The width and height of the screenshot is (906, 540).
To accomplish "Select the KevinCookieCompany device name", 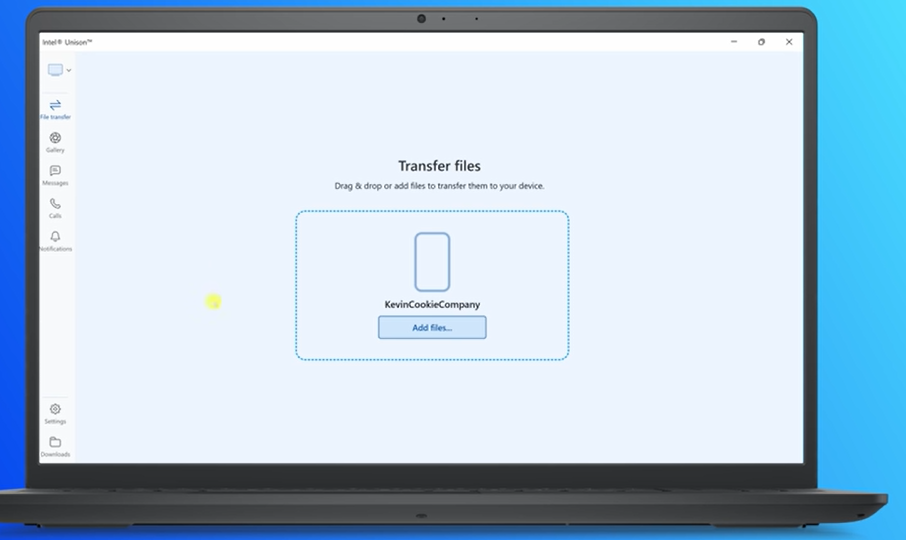I will [432, 304].
